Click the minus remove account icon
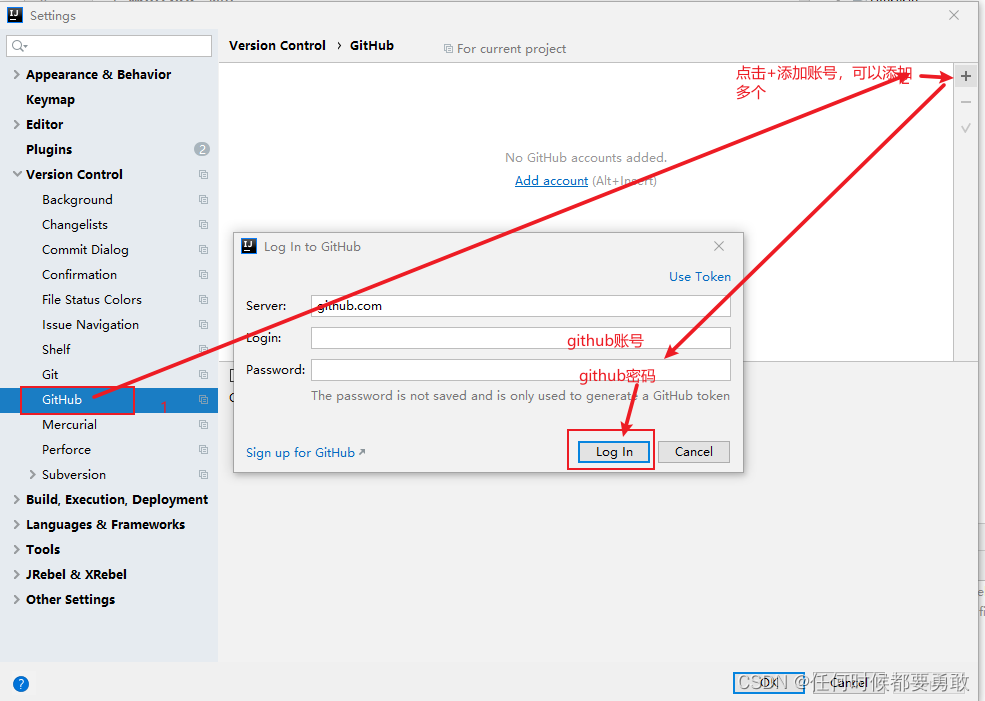The width and height of the screenshot is (985, 701). click(966, 102)
